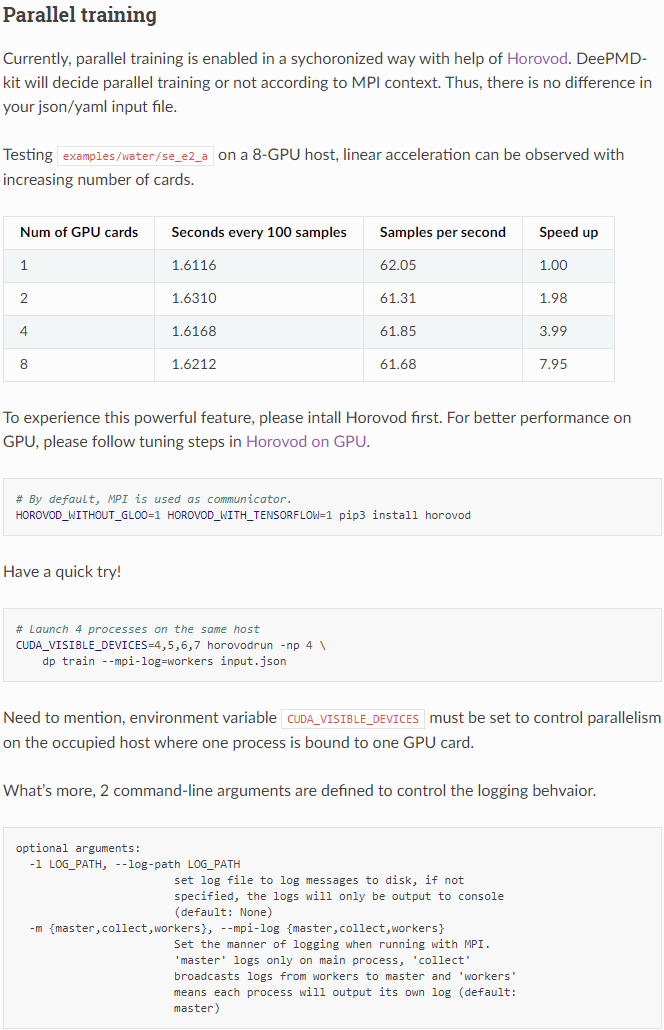Click the 'Seconds every 100 samples' column header
Screen dimensions: 664x1030
point(259,232)
